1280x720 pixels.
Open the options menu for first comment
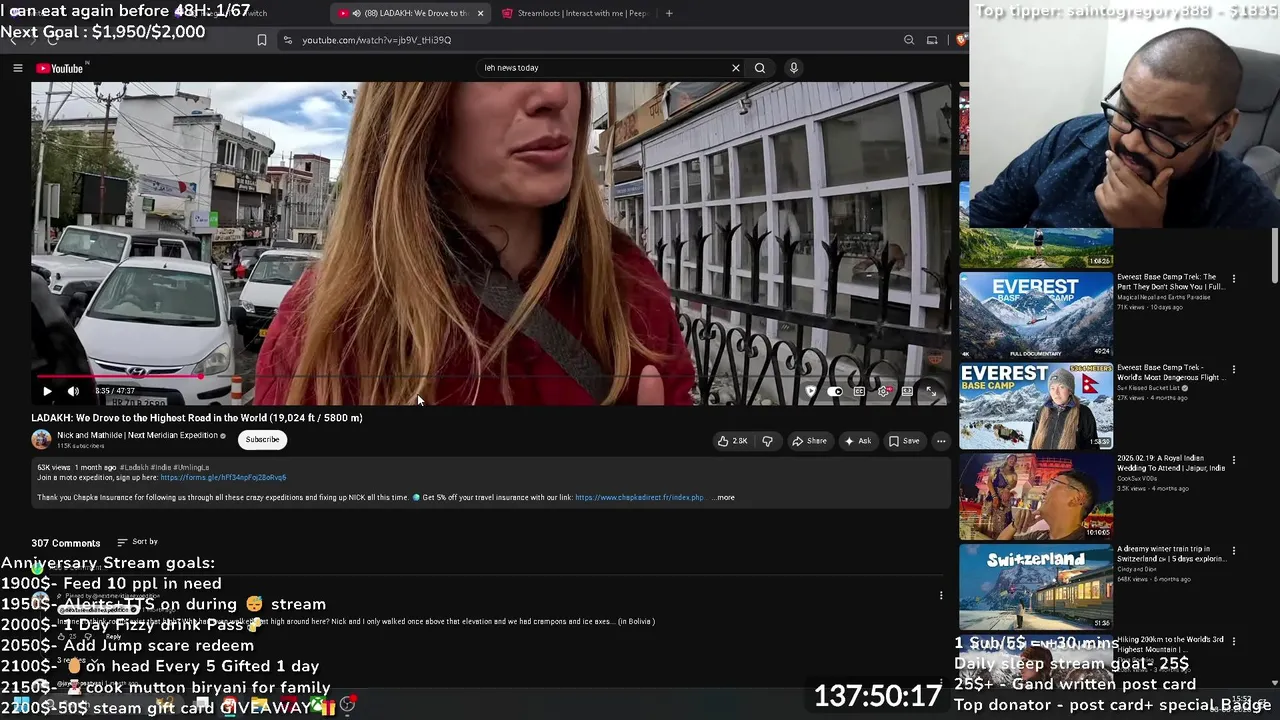click(x=941, y=596)
